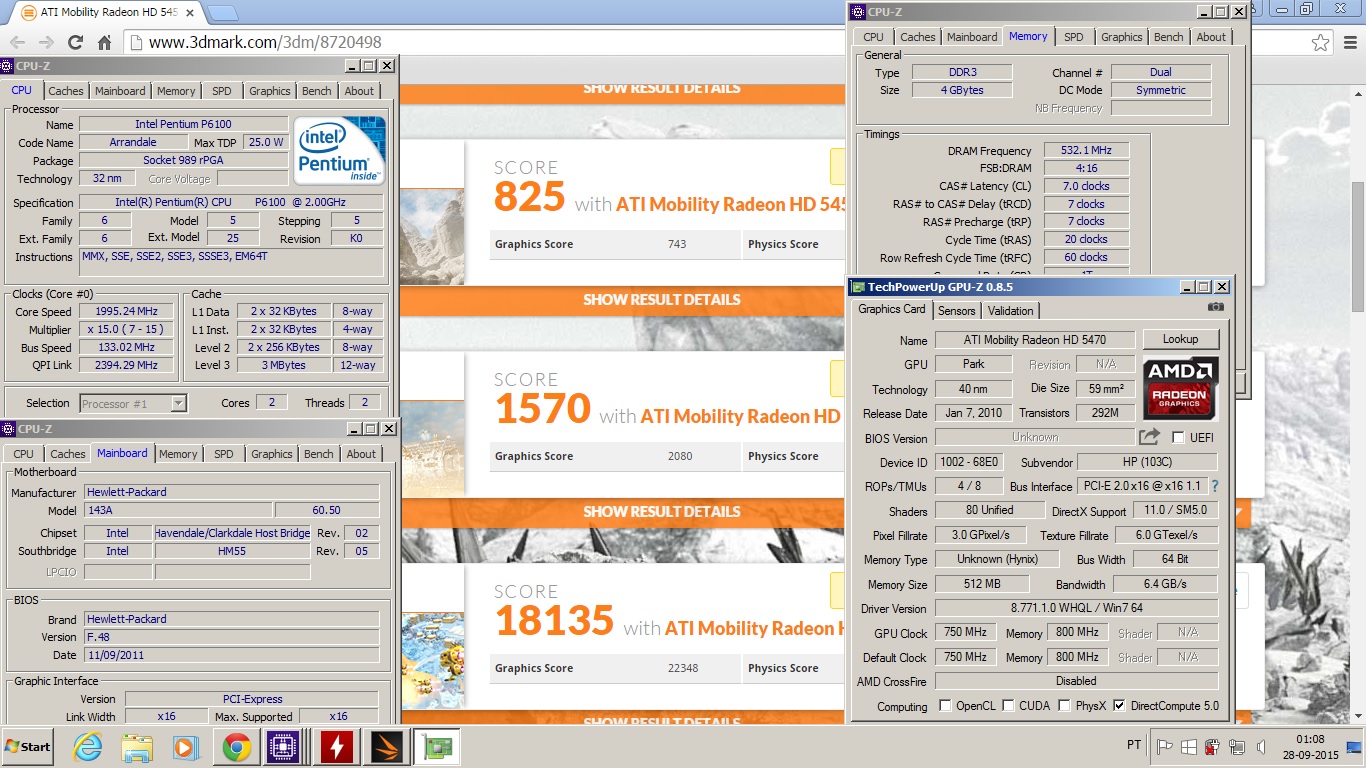Click Chrome's forward navigation arrow
Image resolution: width=1366 pixels, height=768 pixels.
click(x=46, y=42)
